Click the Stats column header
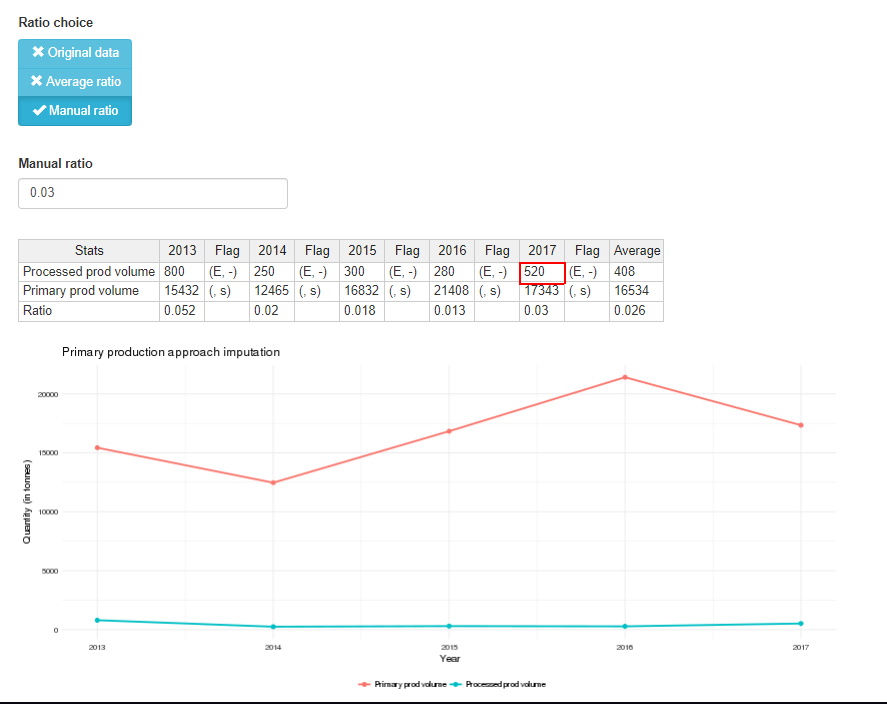The height and width of the screenshot is (704, 887). coord(89,251)
